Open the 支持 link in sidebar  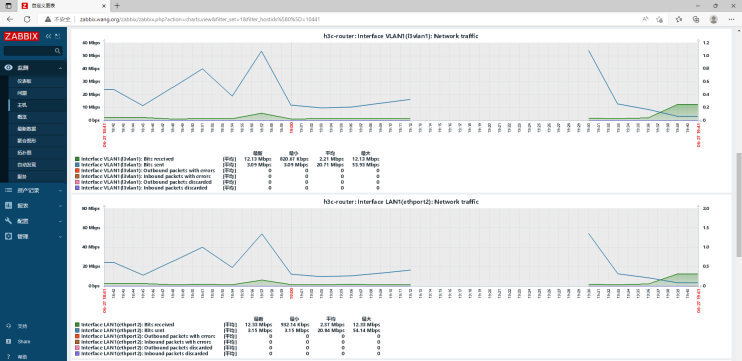[x=22, y=326]
